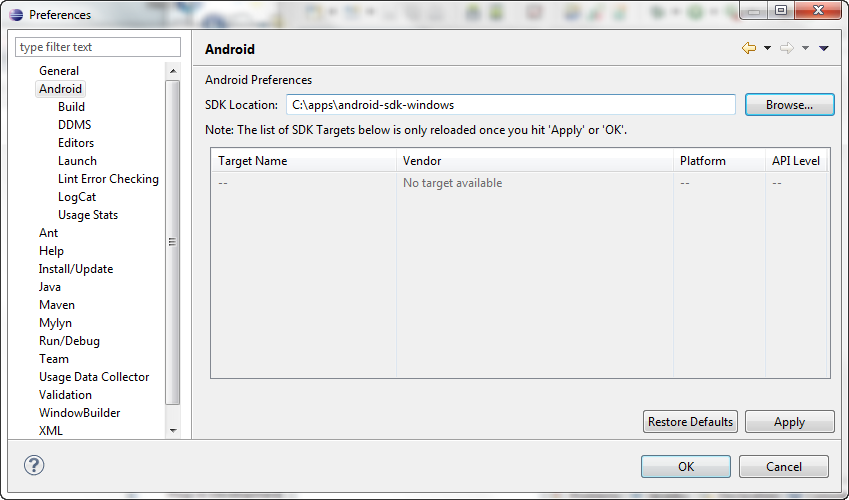Viewport: 849px width, 500px height.
Task: Open the forward history dropdown arrow
Action: [x=805, y=48]
